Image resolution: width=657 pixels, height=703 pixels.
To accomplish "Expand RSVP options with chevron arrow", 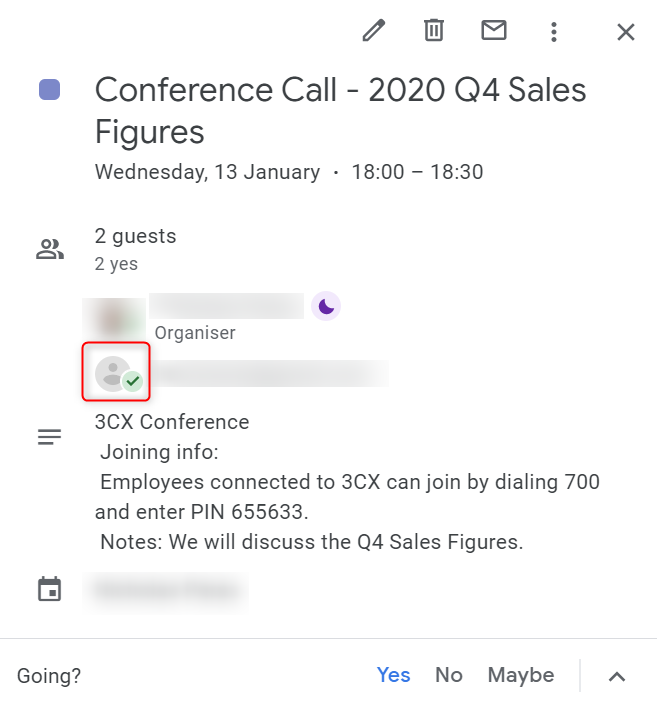I will pyautogui.click(x=617, y=676).
